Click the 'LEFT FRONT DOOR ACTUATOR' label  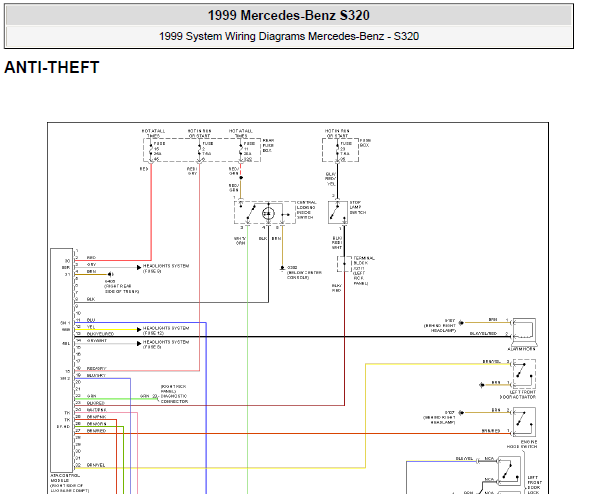point(518,395)
